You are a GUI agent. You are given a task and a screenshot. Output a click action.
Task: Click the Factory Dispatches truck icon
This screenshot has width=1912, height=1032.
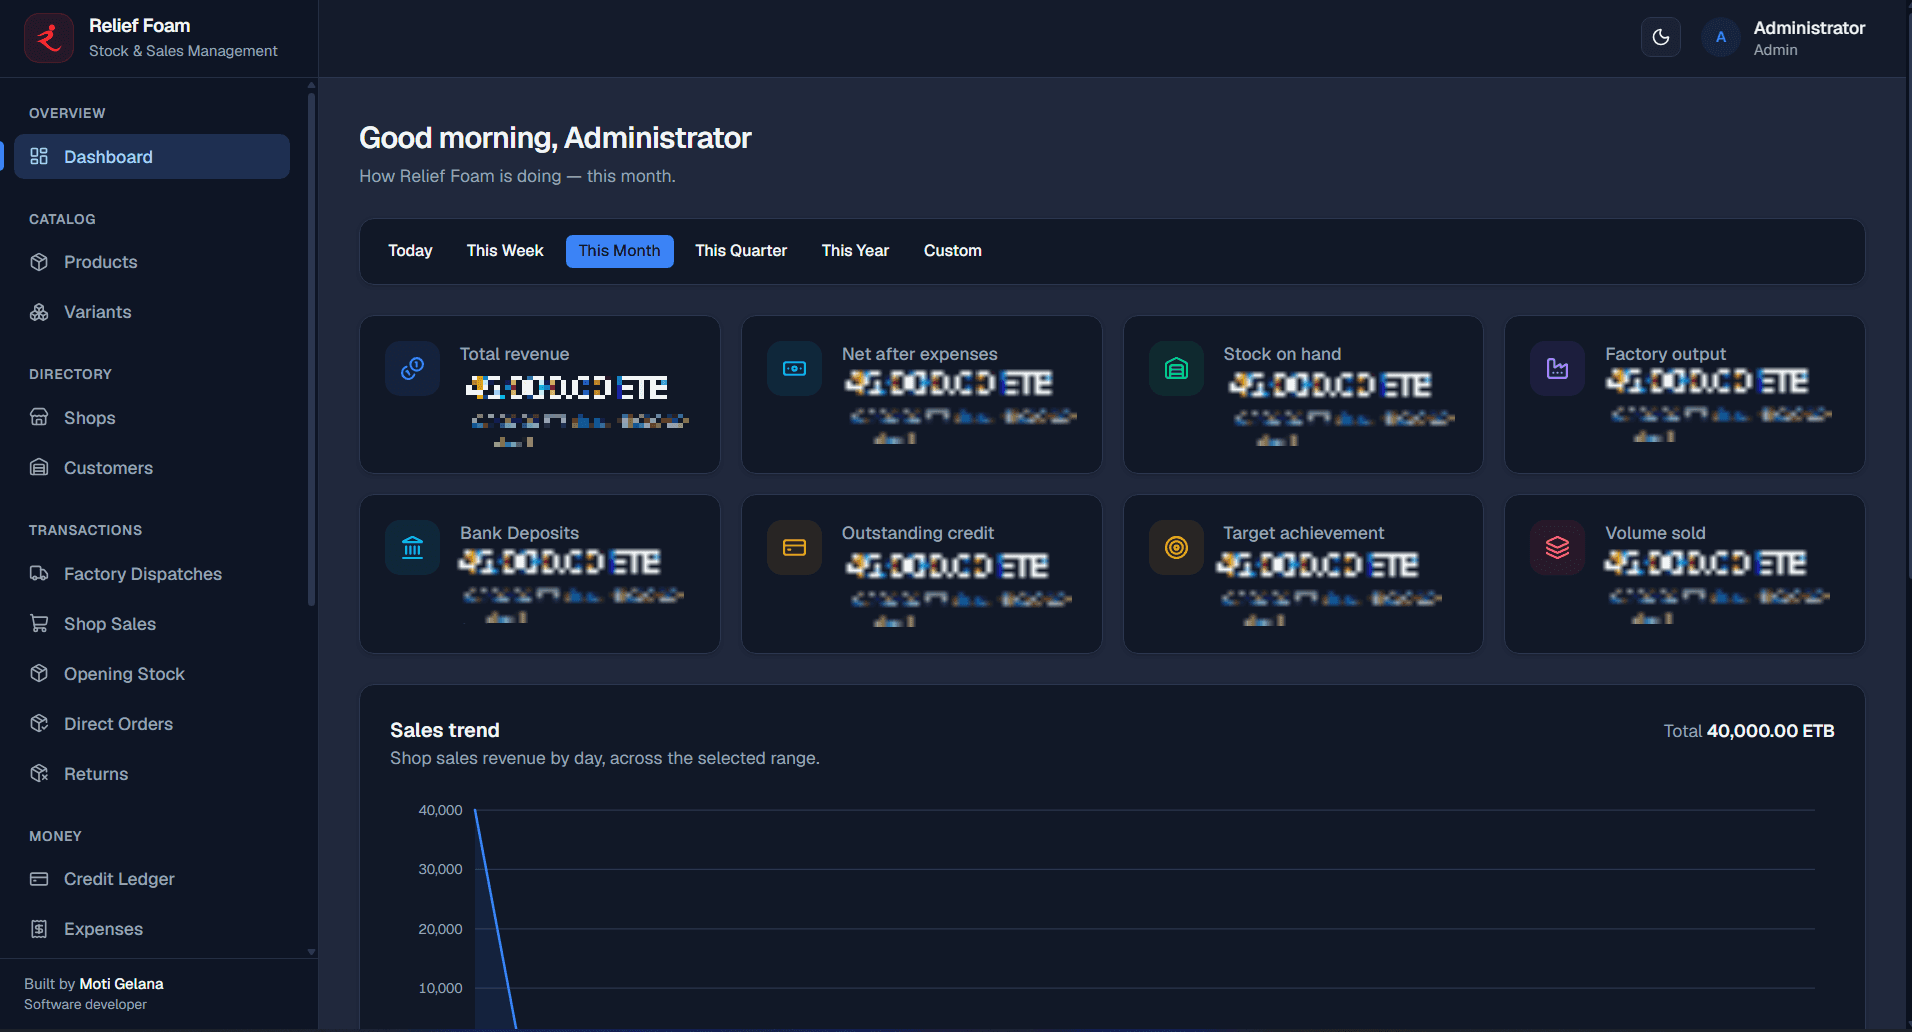39,573
